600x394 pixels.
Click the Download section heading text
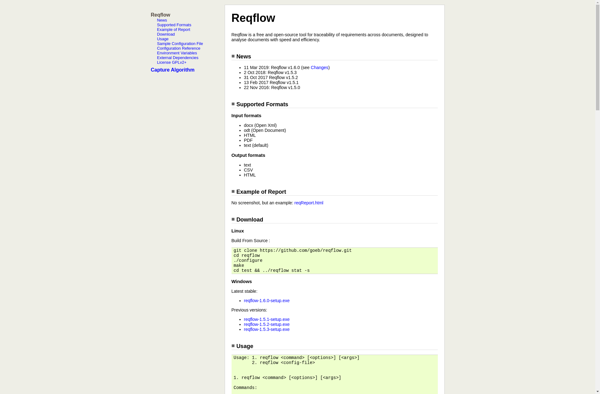(x=249, y=220)
